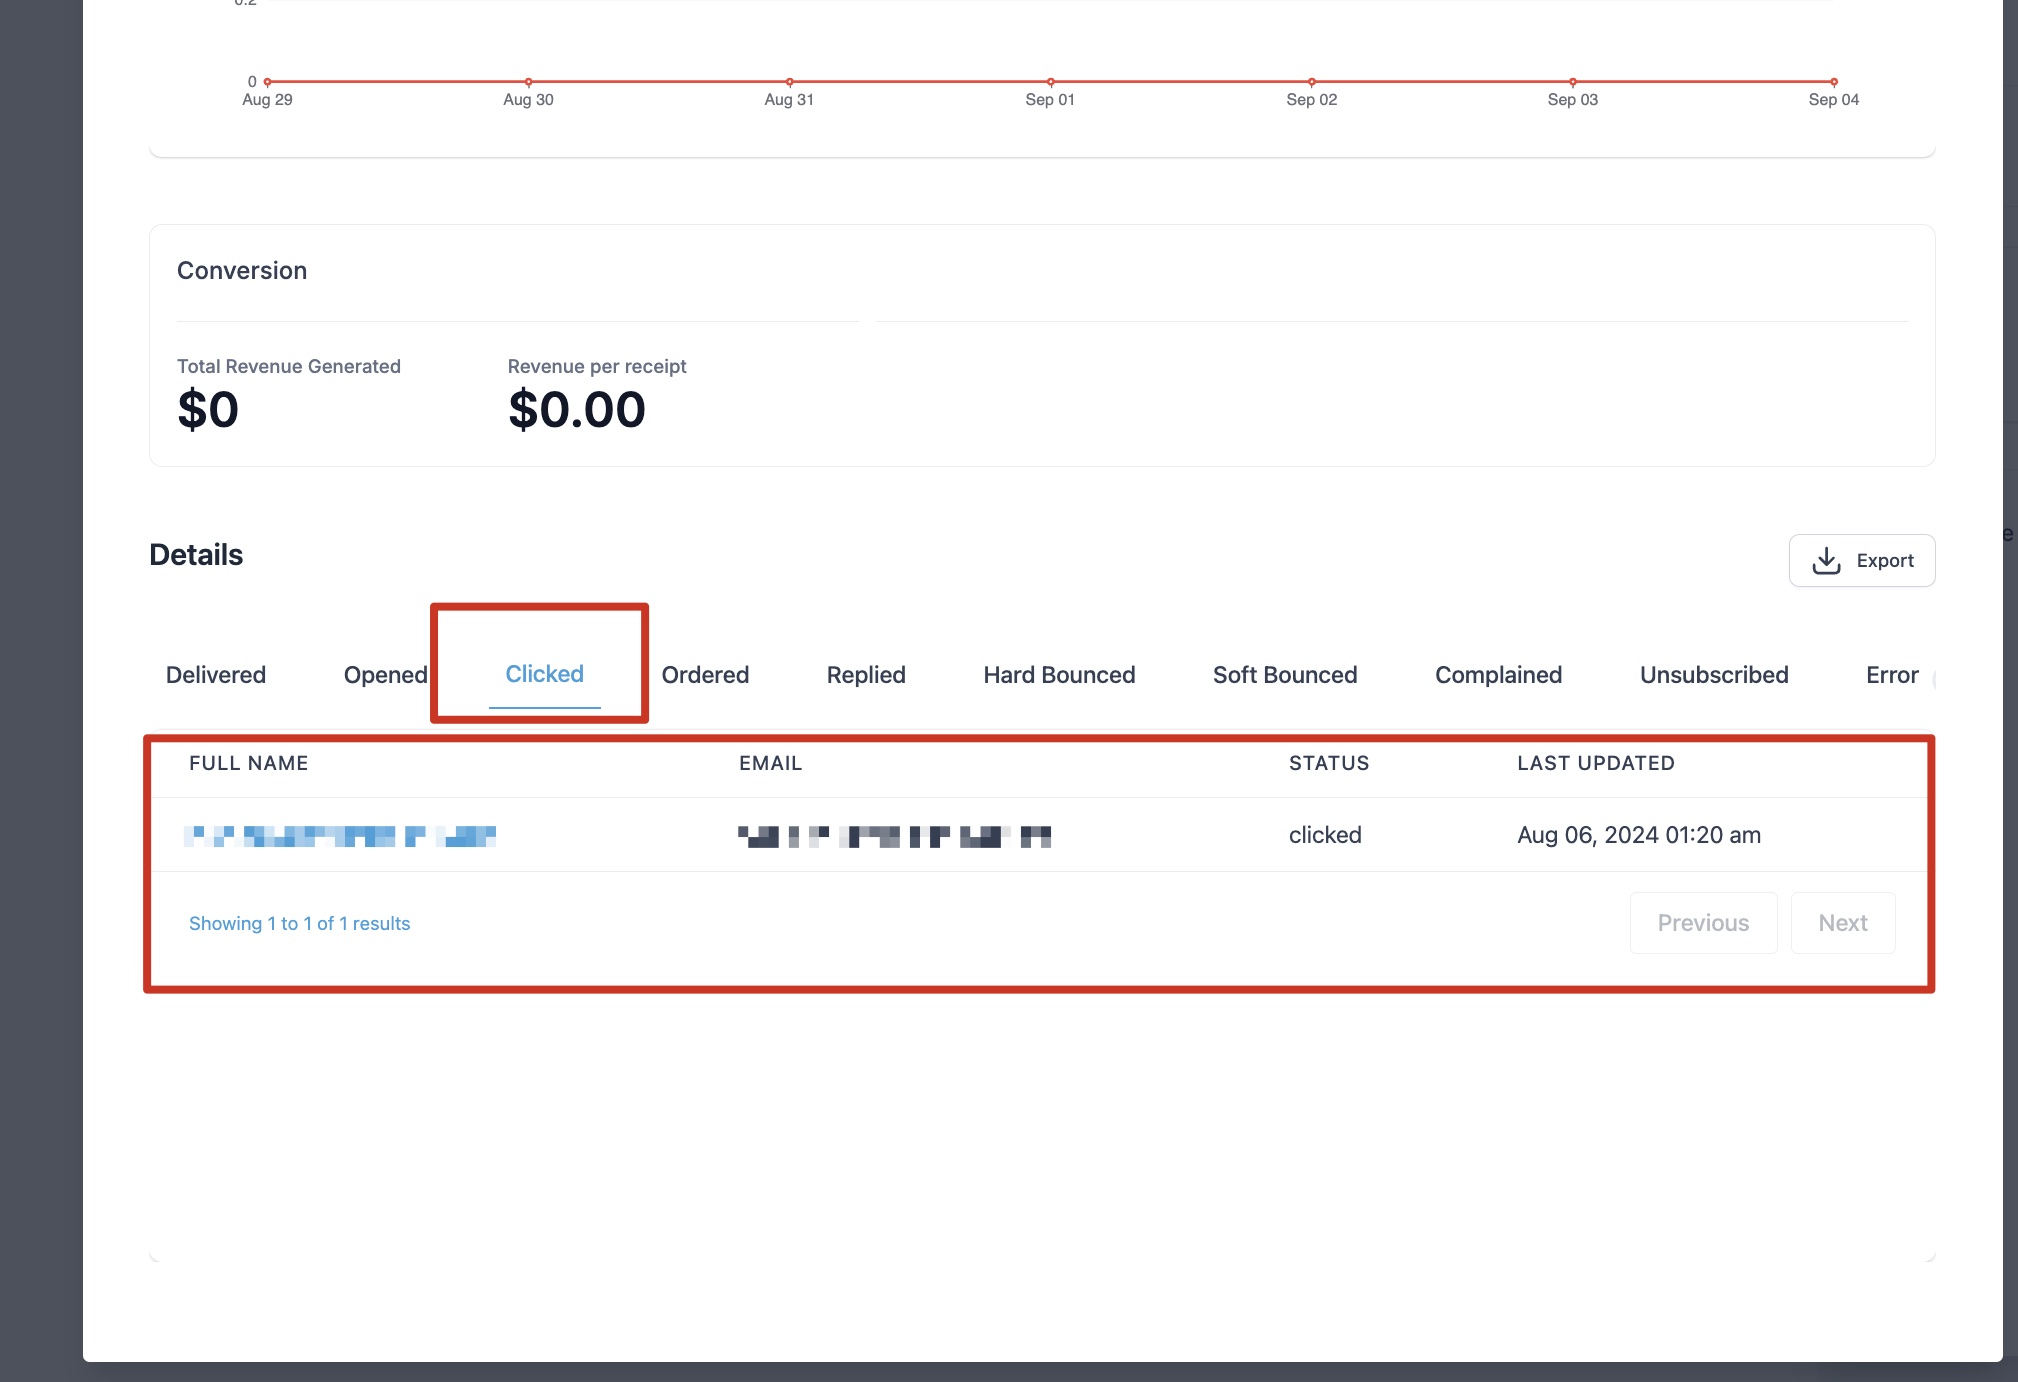Select the Clicked tab
Screen dimensions: 2018x1382
point(544,674)
